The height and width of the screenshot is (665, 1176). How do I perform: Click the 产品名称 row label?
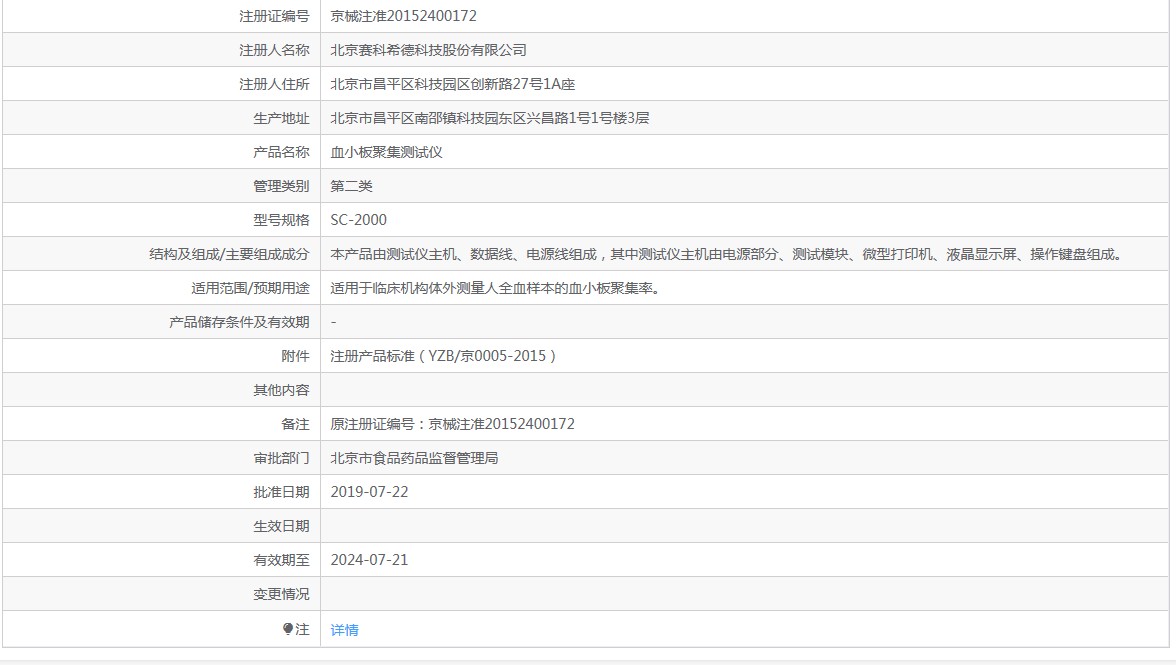point(281,152)
